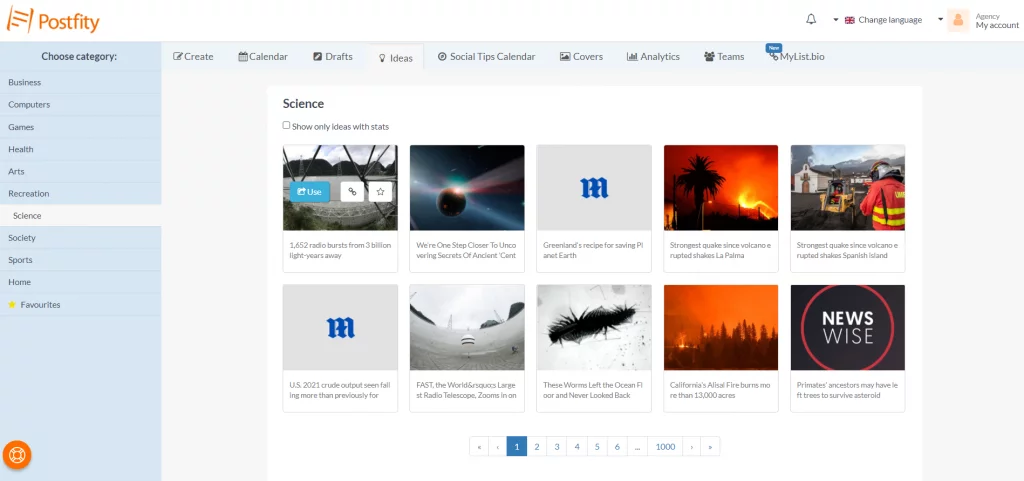The width and height of the screenshot is (1024, 481).
Task: Go to previous page arrow
Action: click(x=498, y=446)
